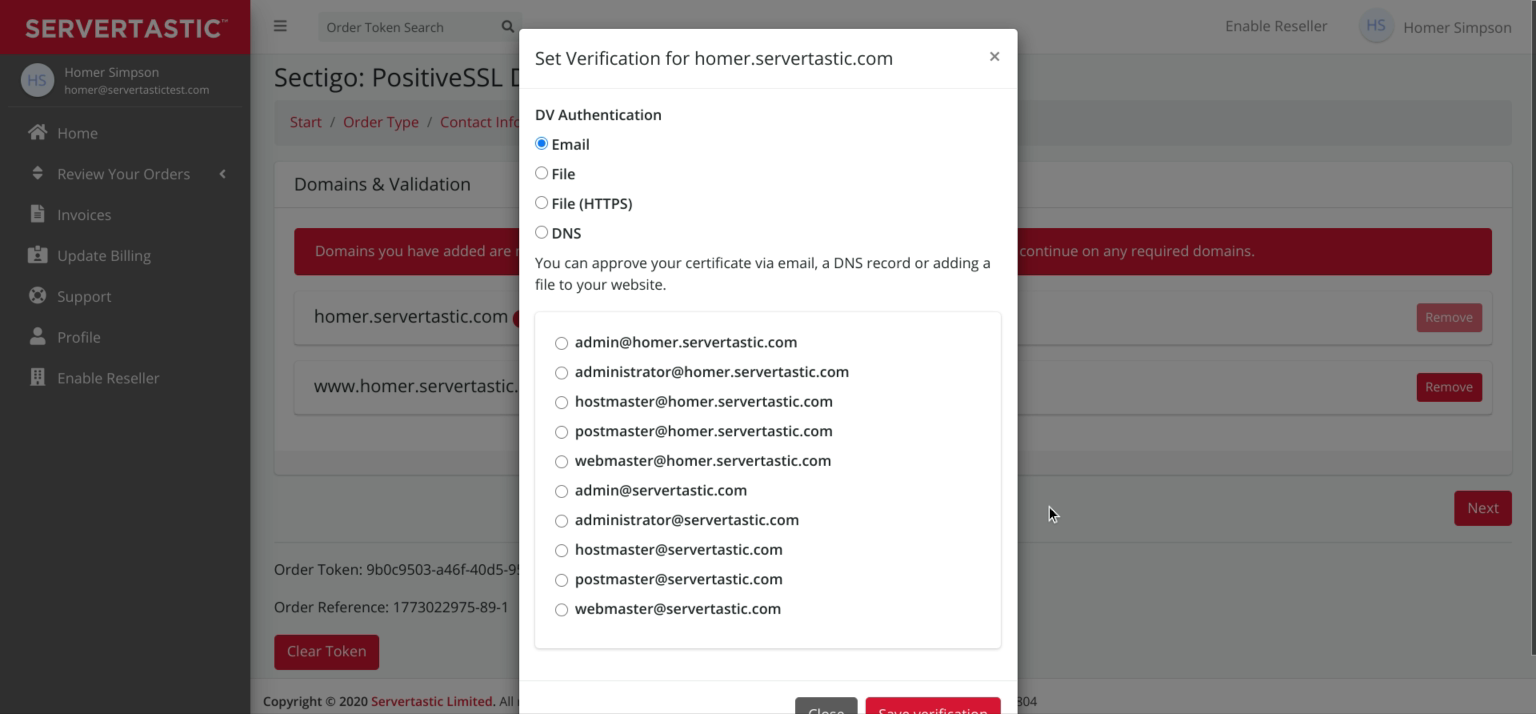Click the Home house icon
The height and width of the screenshot is (714, 1536).
tap(37, 132)
